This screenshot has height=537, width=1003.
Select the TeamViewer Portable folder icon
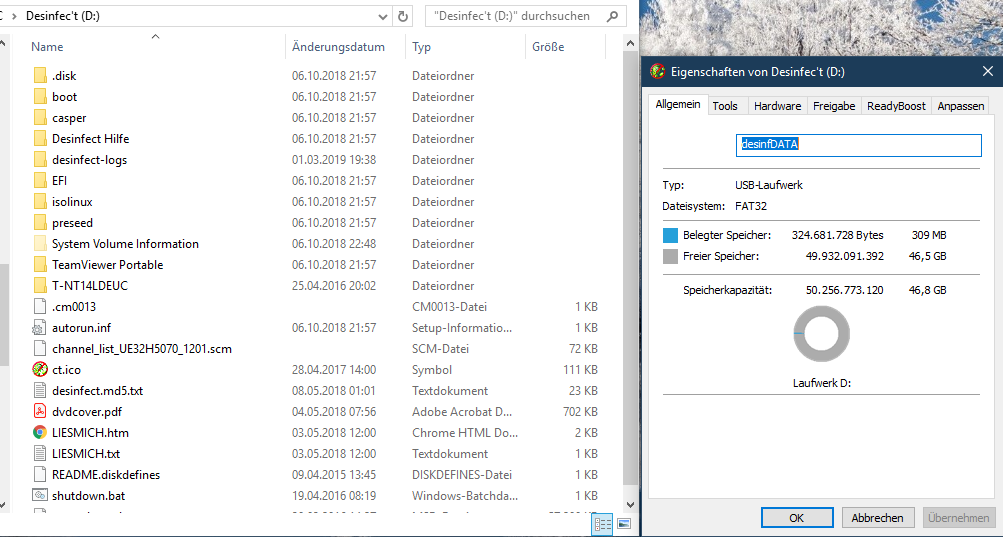40,265
